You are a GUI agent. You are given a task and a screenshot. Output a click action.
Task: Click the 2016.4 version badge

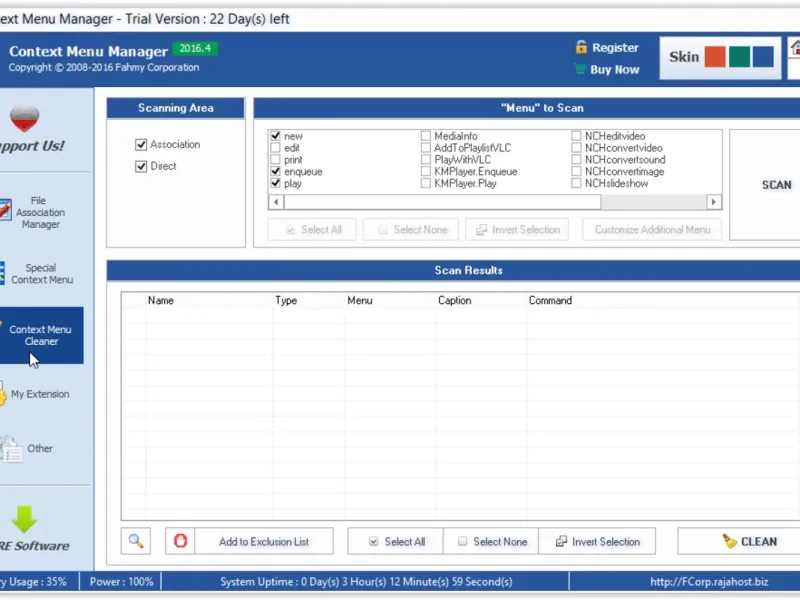click(195, 48)
